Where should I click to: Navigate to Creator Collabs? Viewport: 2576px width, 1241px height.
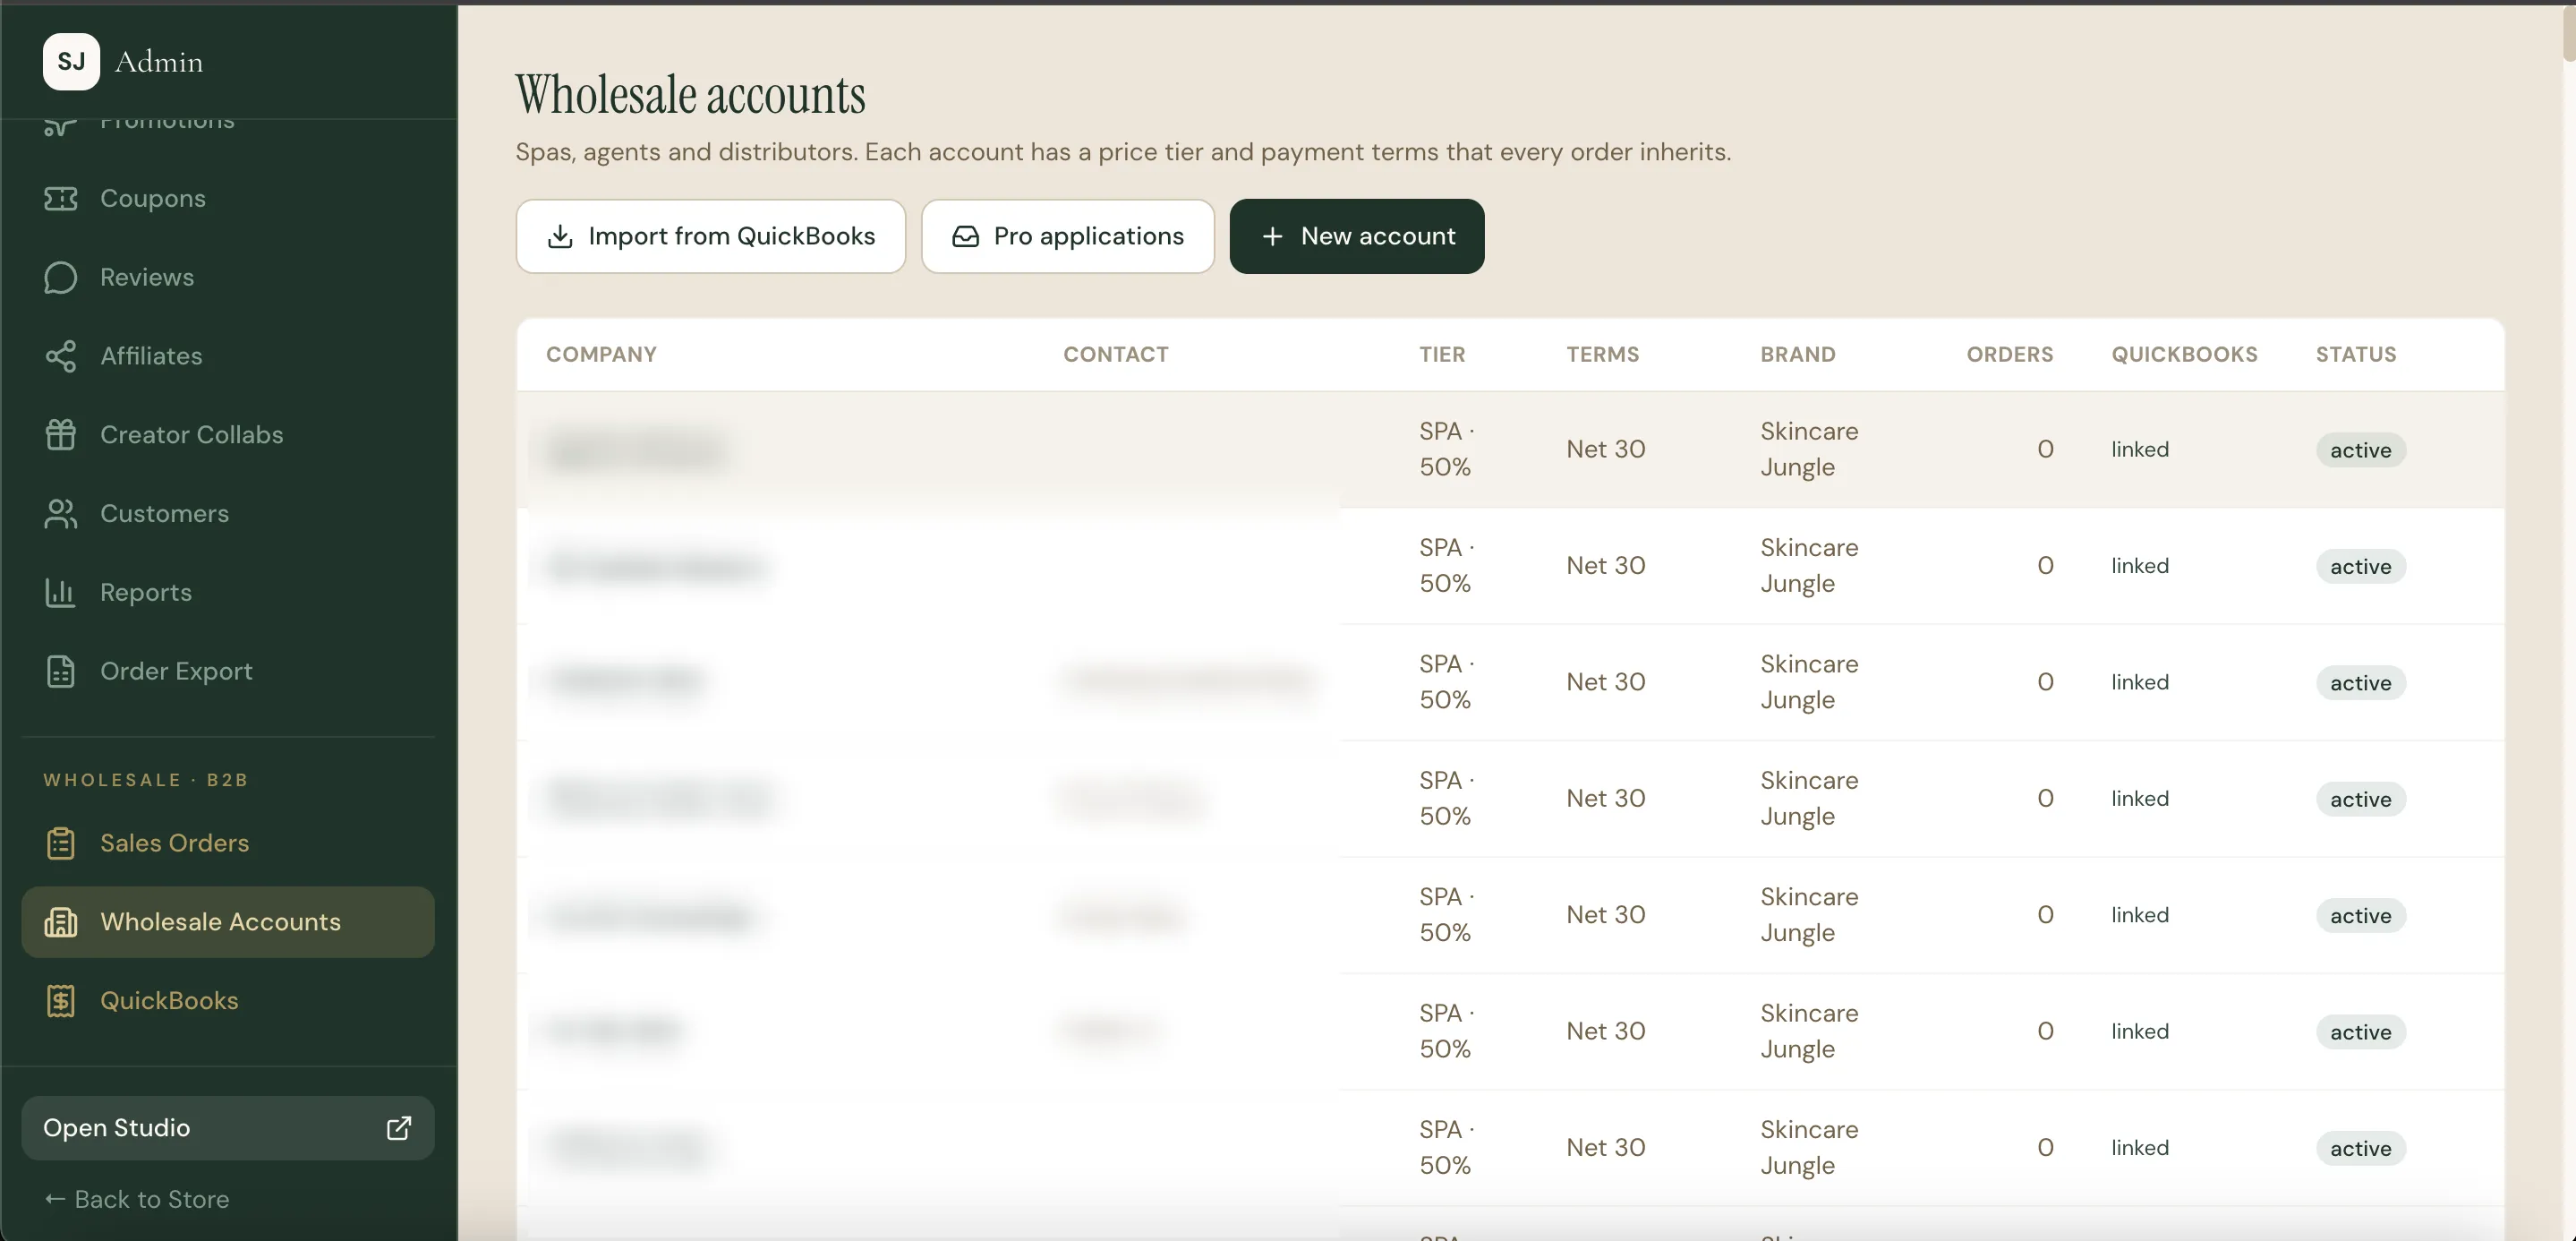tap(228, 435)
